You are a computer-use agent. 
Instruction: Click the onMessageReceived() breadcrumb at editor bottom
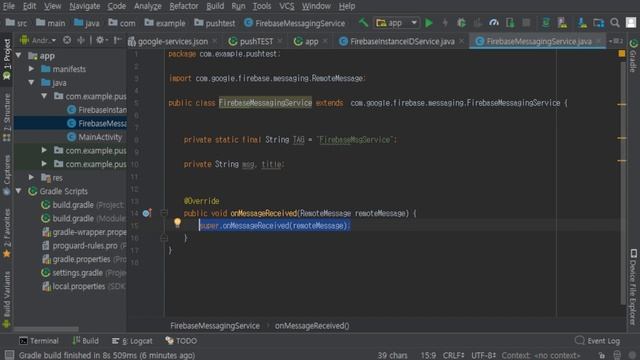coord(312,326)
